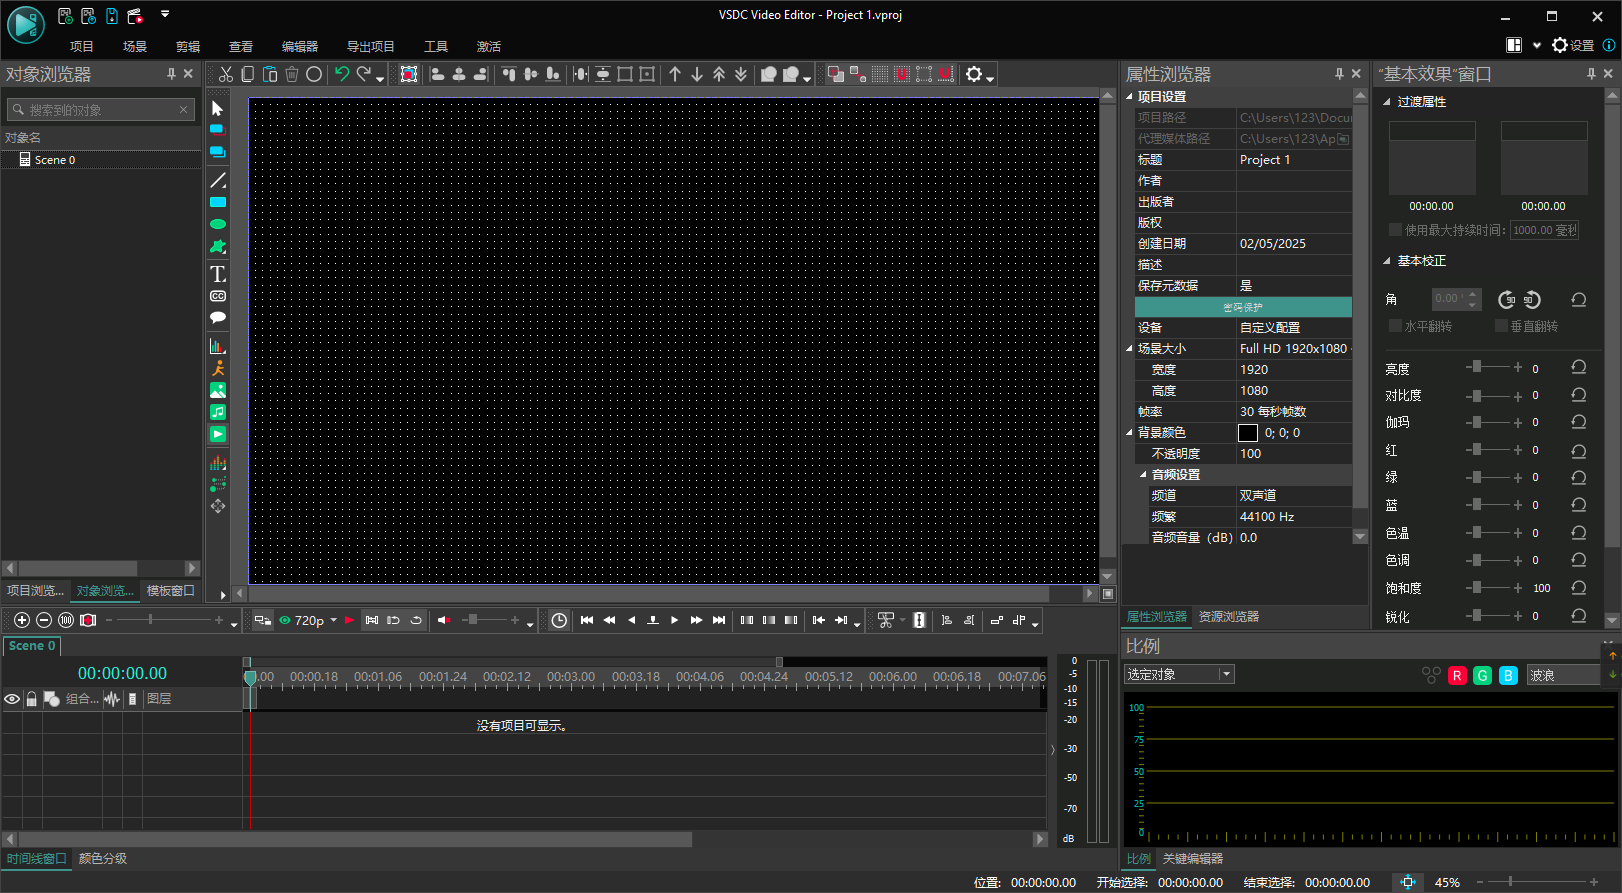
Task: Open the Editor menu
Action: tap(299, 47)
